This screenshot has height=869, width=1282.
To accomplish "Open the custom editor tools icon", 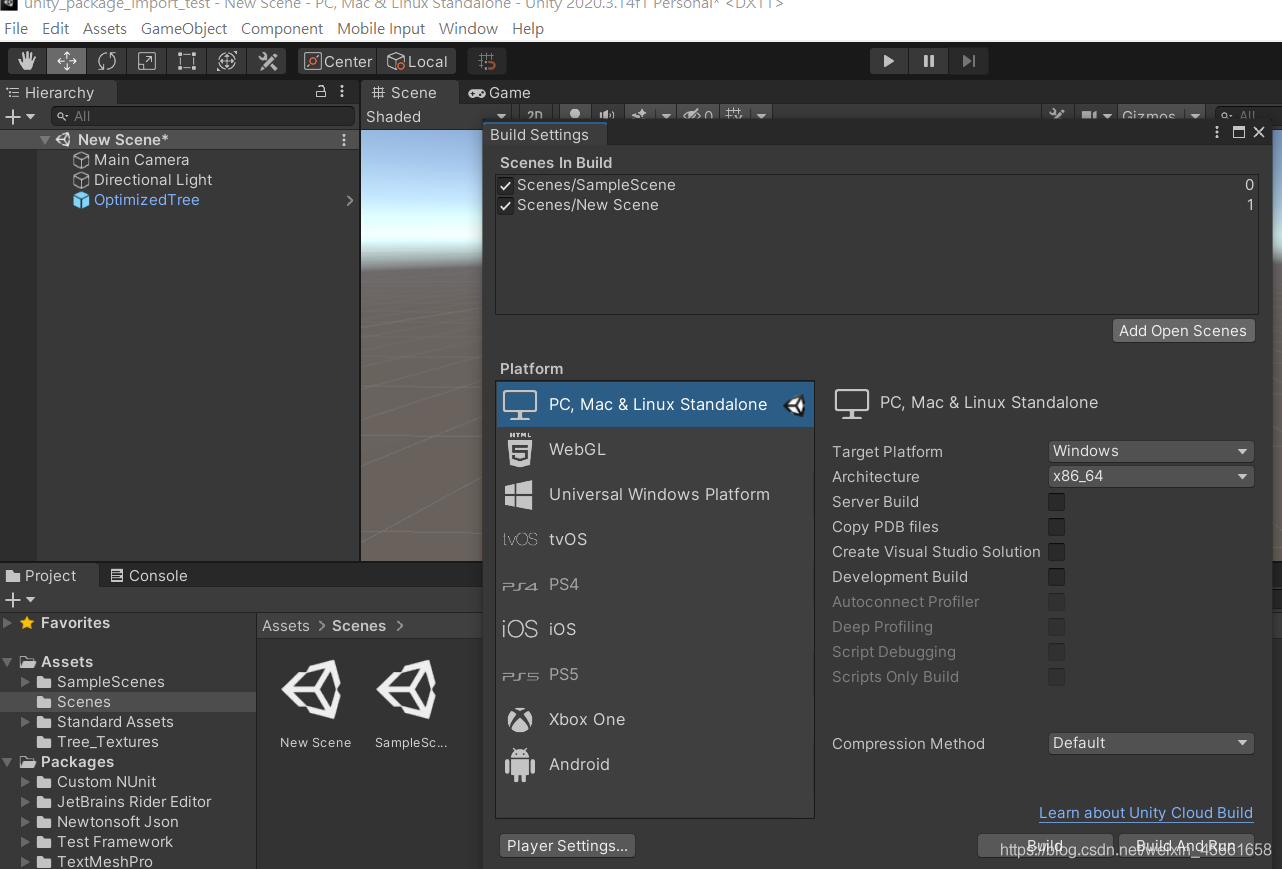I will pyautogui.click(x=267, y=61).
